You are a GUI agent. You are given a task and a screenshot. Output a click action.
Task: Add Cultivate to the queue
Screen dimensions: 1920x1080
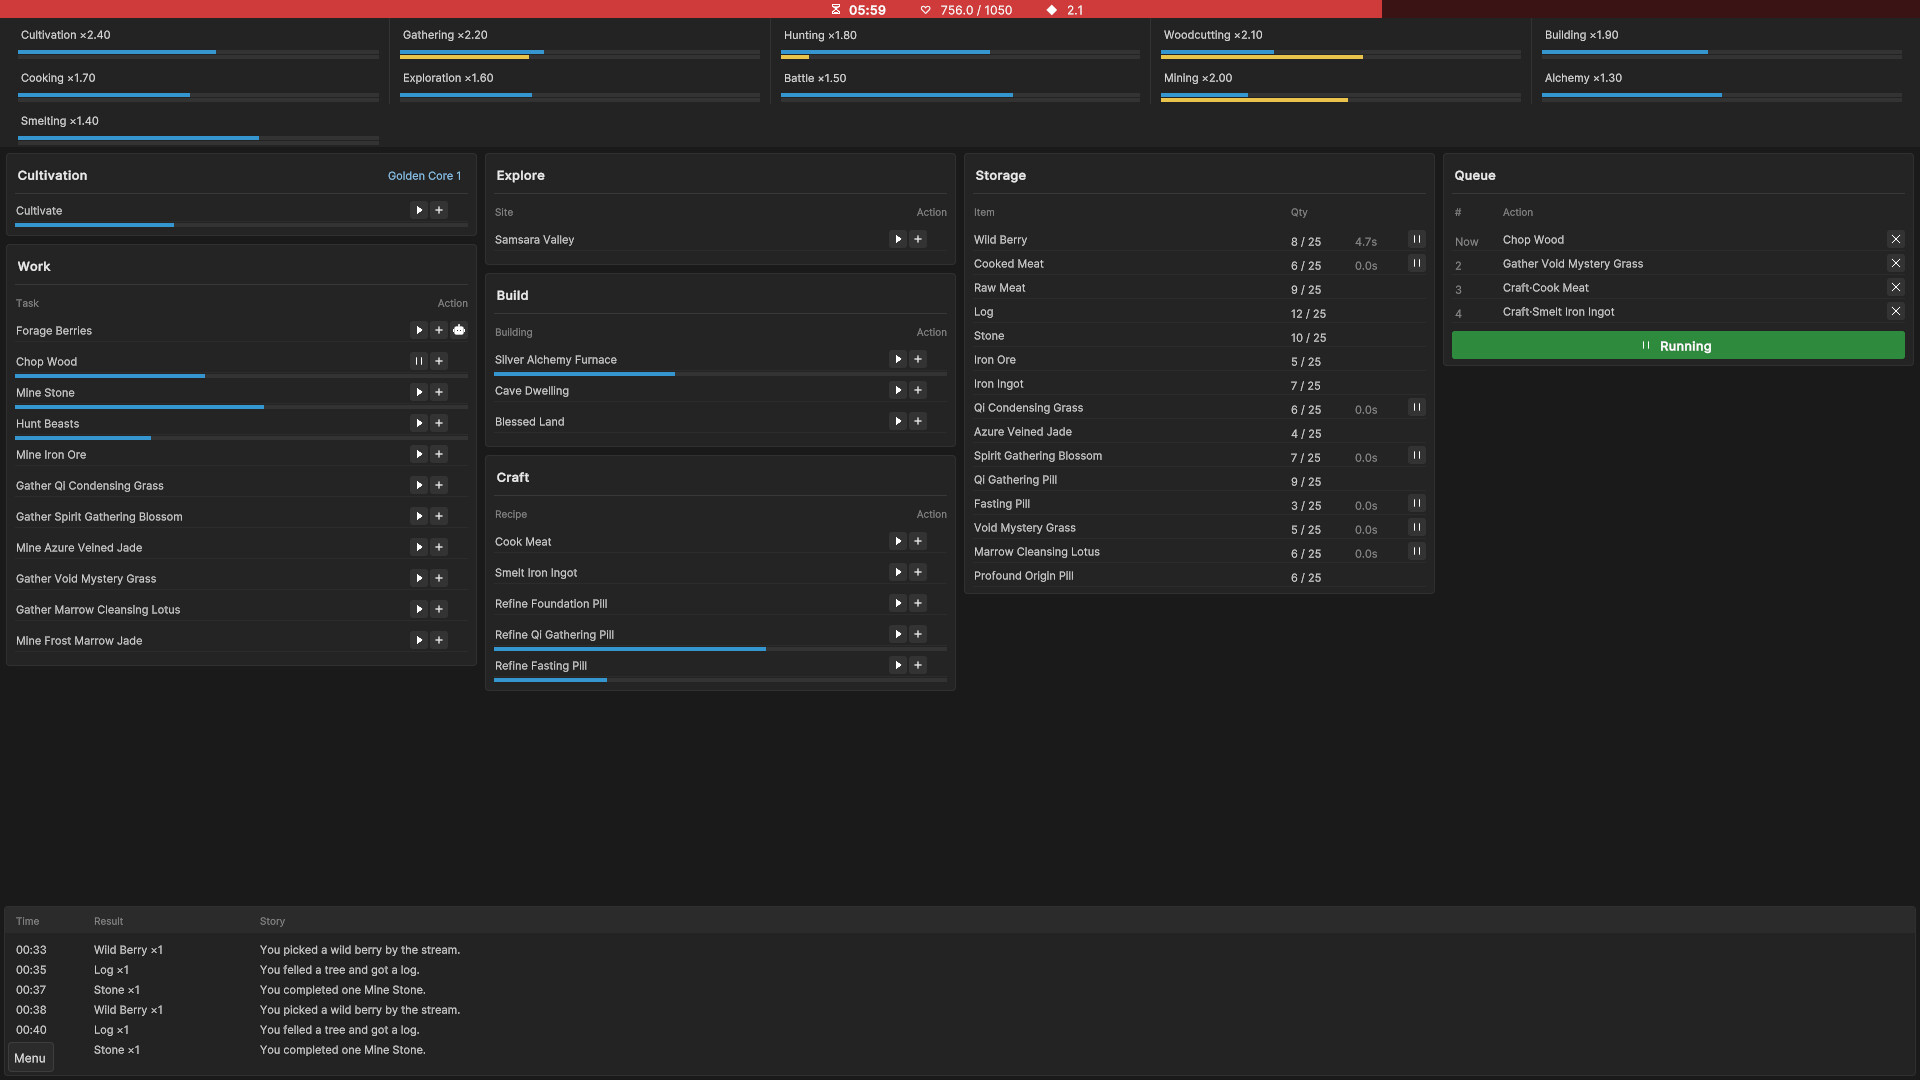[439, 210]
